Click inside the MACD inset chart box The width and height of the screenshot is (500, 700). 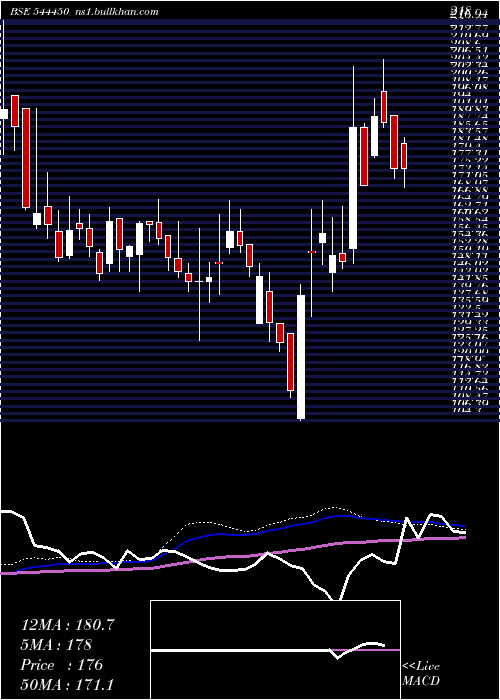point(275,650)
